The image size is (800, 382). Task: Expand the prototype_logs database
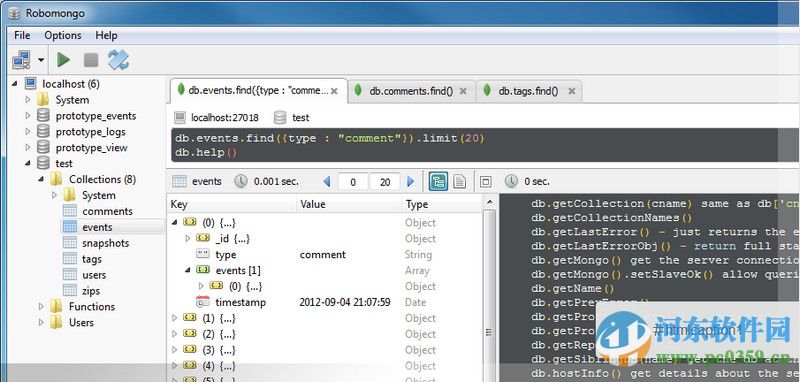point(28,132)
